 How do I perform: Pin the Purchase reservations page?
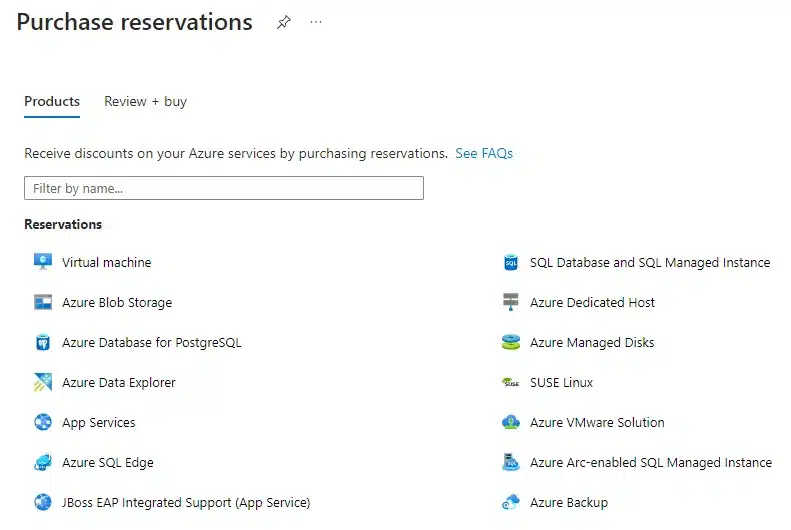click(x=284, y=22)
